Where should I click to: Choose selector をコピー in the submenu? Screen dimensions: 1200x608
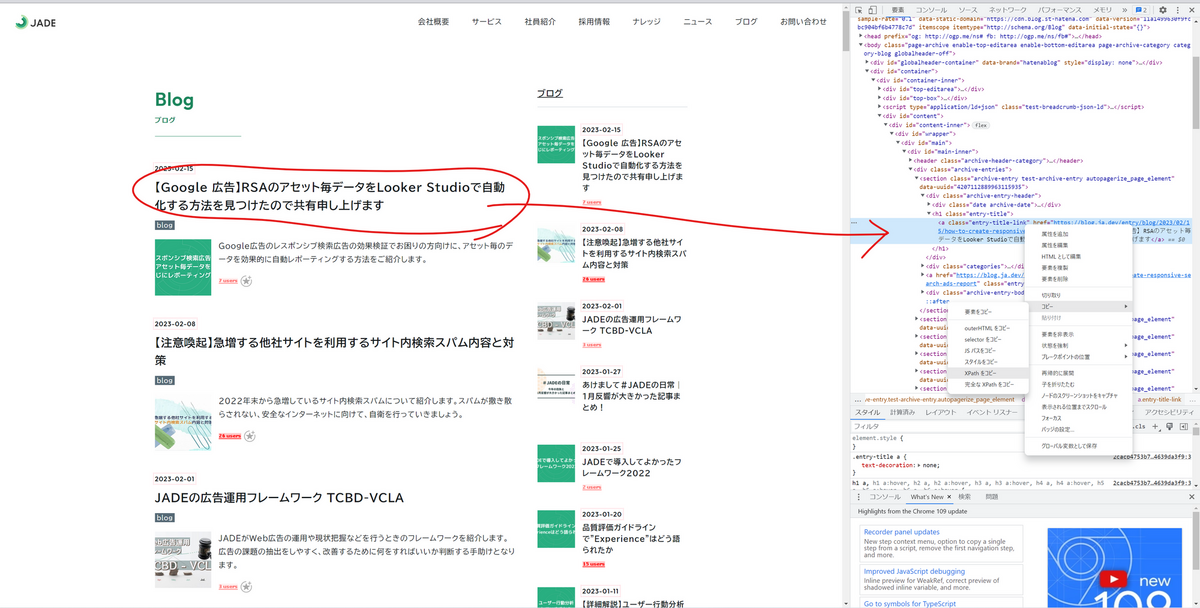point(989,339)
